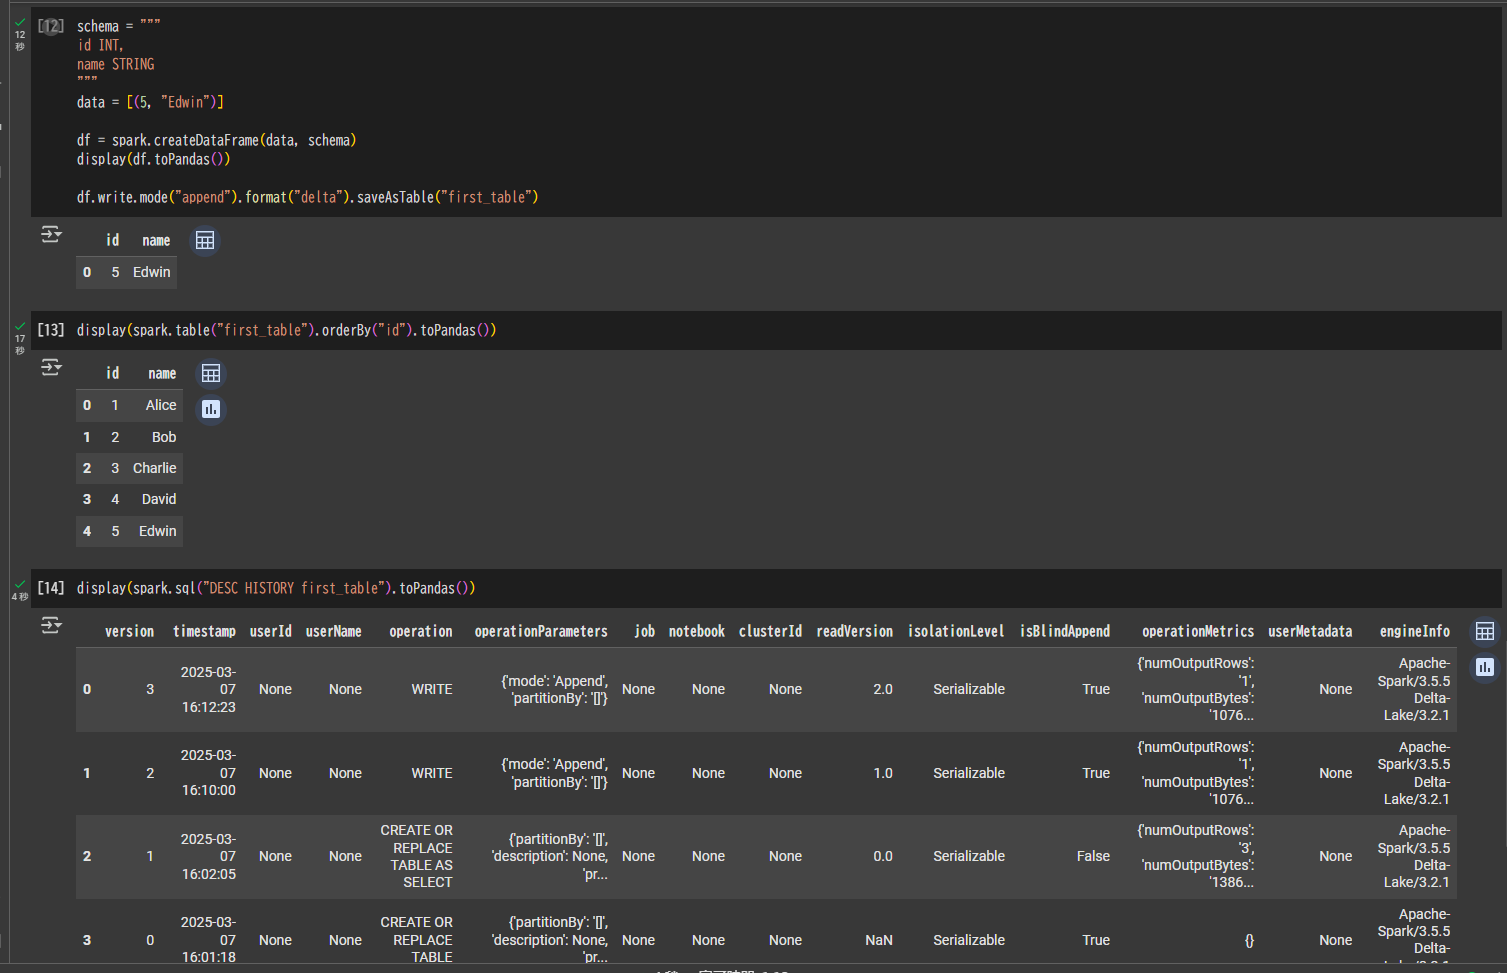
Task: Select the 'Charlie' cell in the first_table output
Action: 155,469
